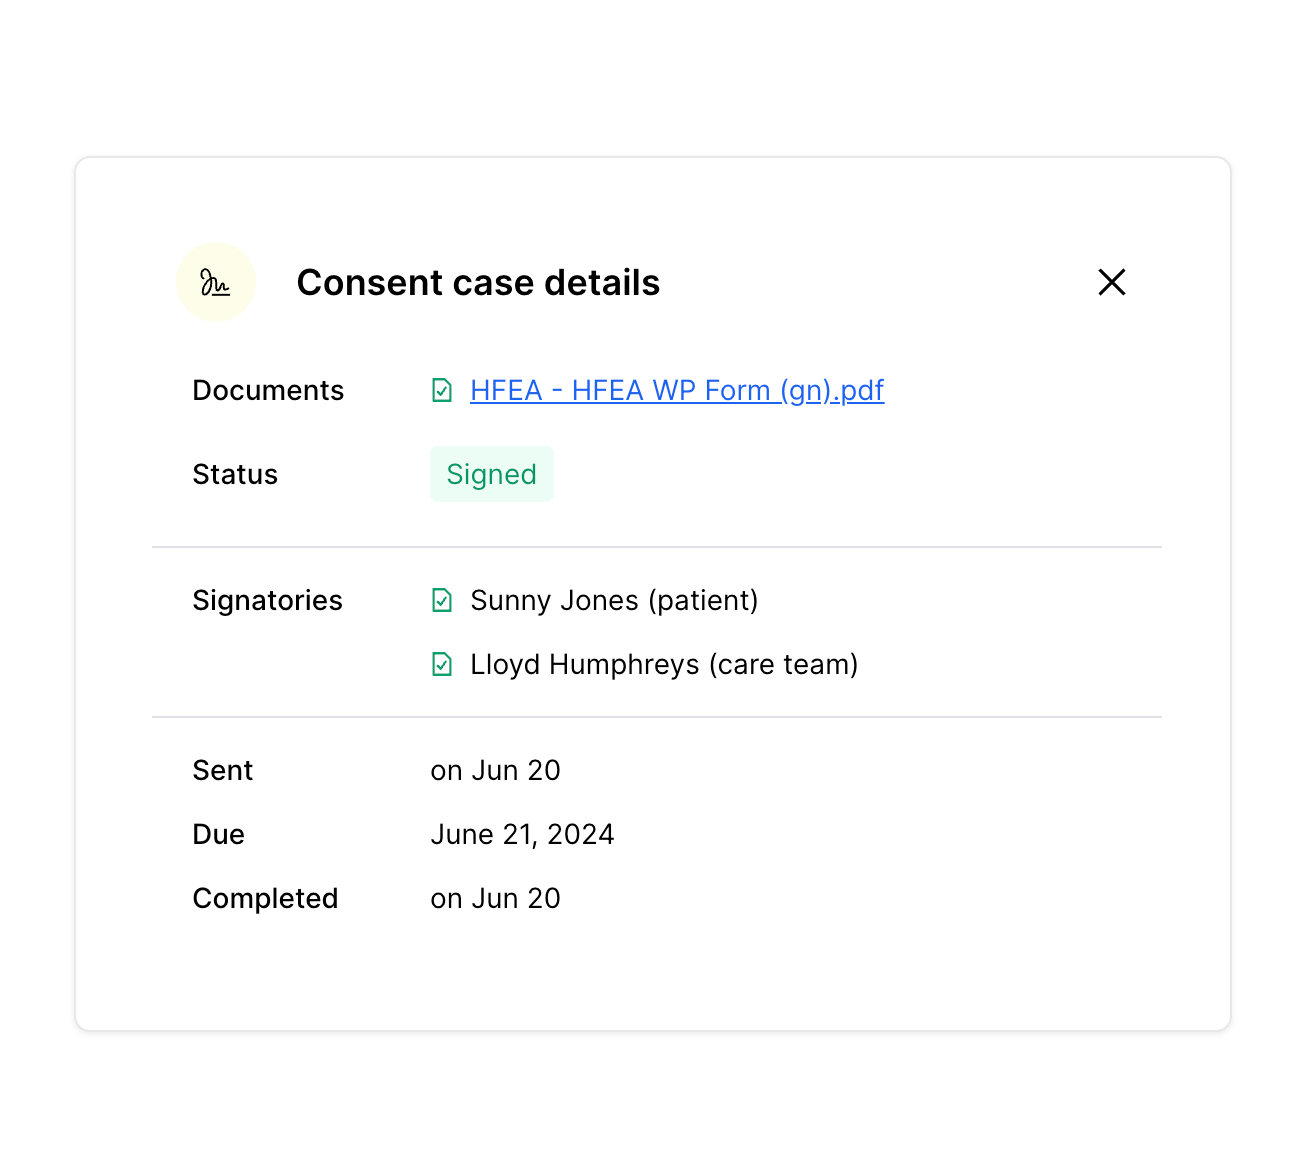The image size is (1304, 1172).
Task: Click the Documents field label
Action: [x=268, y=390]
